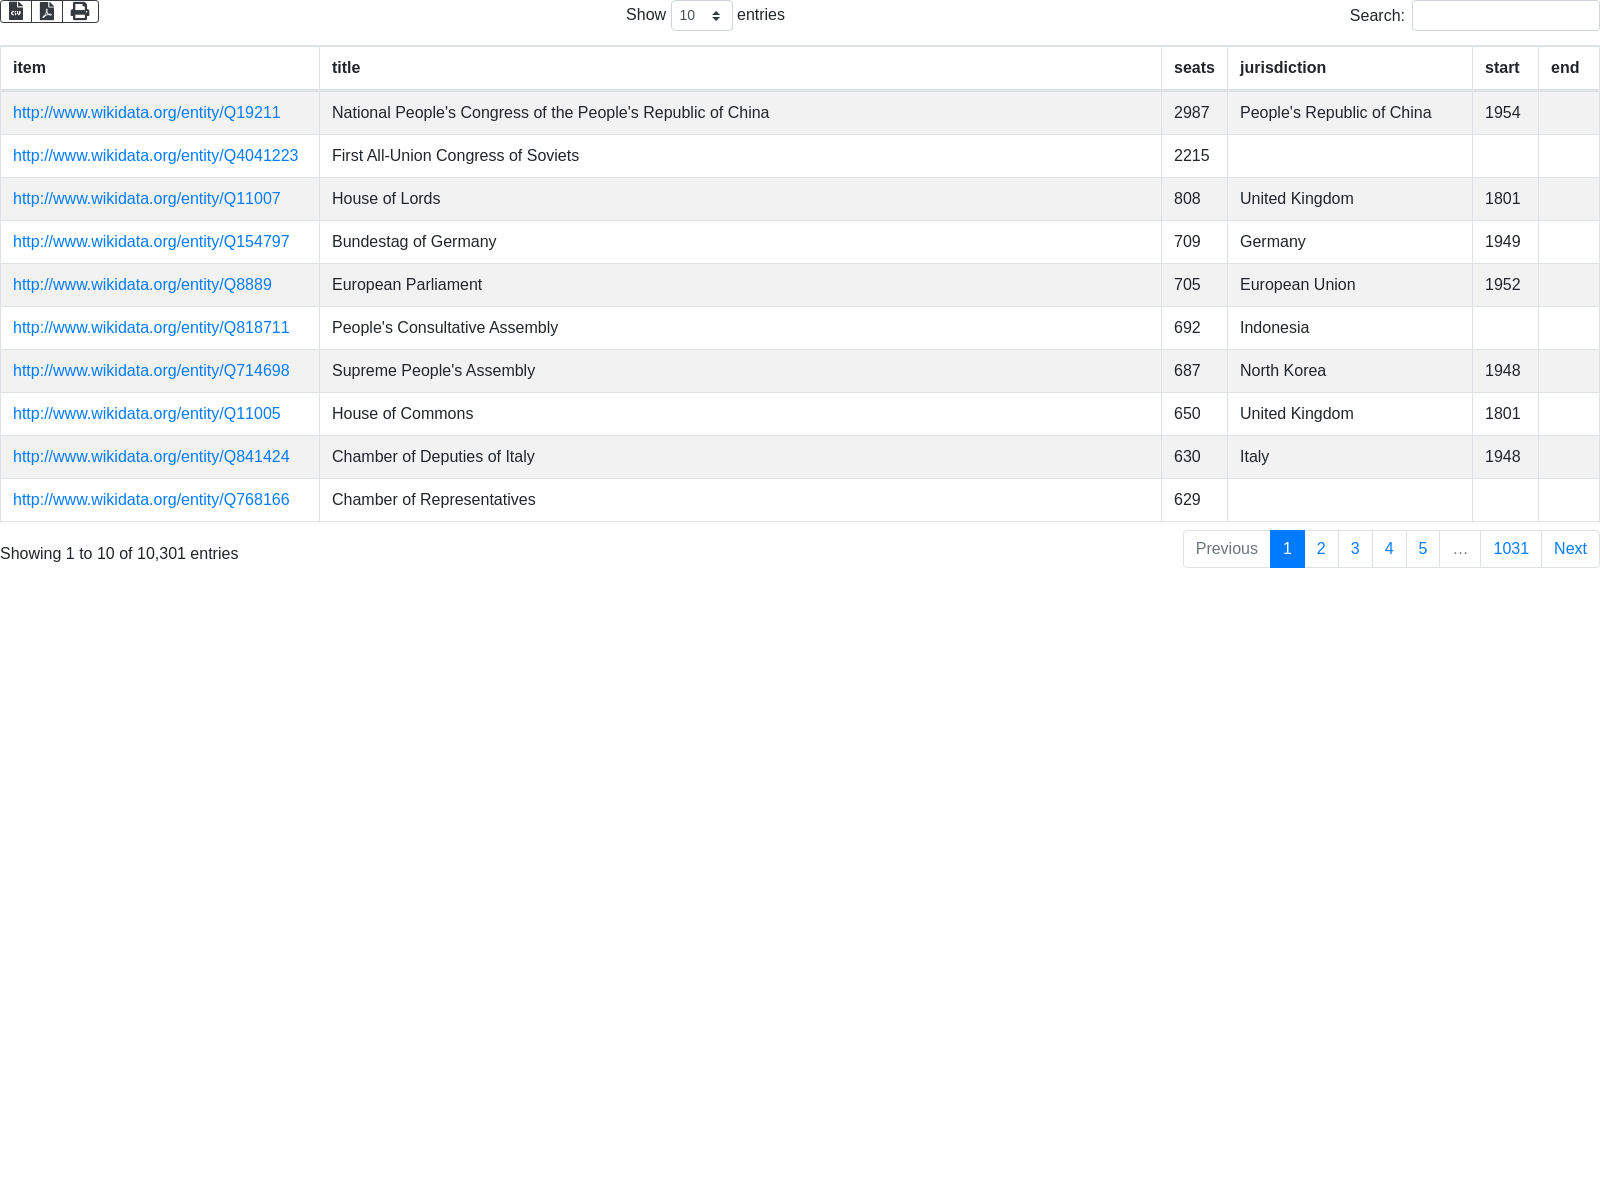Go to page 5 of results
Image resolution: width=1600 pixels, height=1200 pixels.
(1422, 549)
